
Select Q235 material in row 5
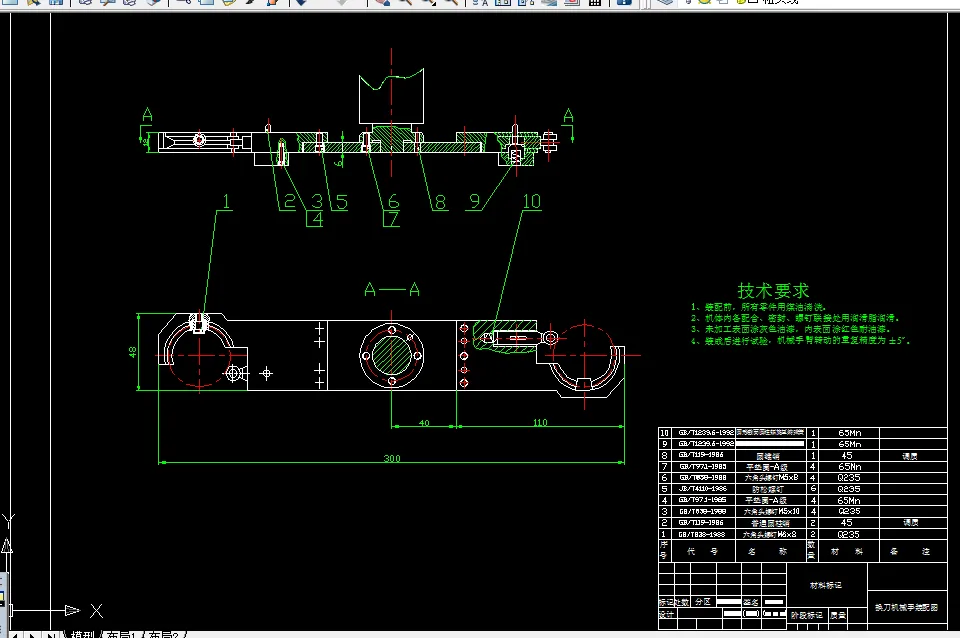(x=849, y=489)
